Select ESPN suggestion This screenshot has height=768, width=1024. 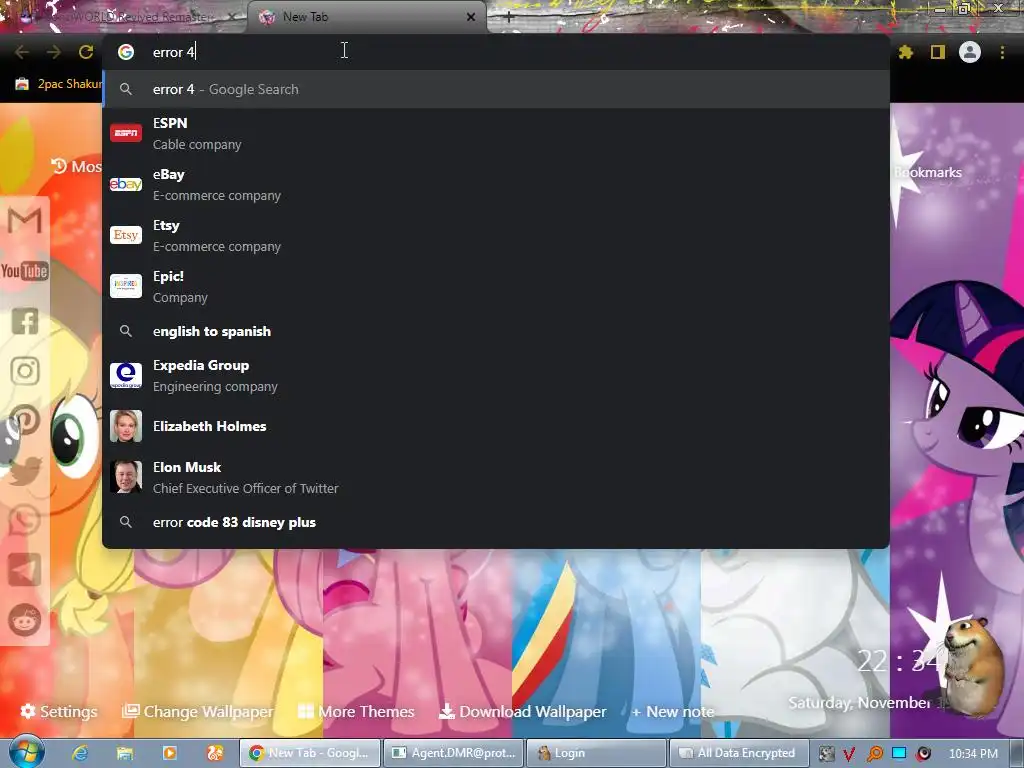tap(496, 133)
